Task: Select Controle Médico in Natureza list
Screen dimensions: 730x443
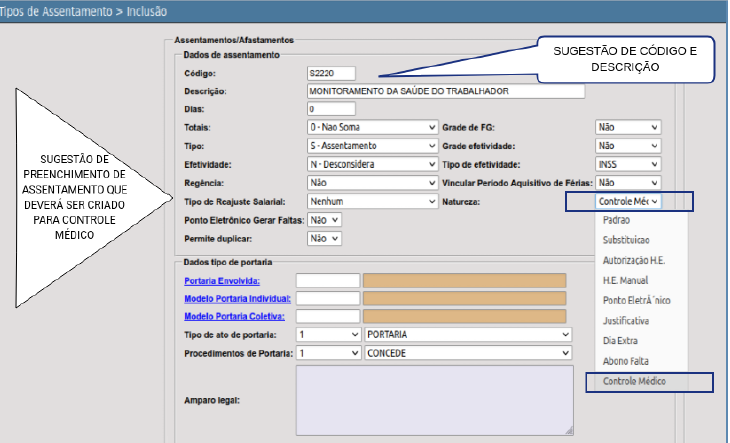Action: click(634, 381)
